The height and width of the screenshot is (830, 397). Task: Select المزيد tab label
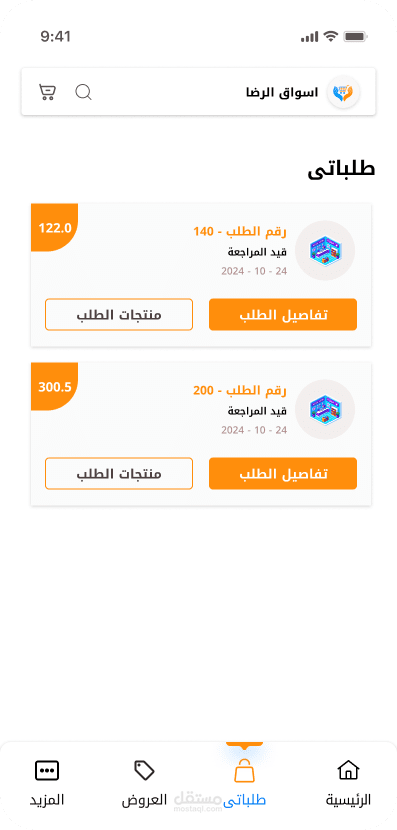click(x=47, y=799)
